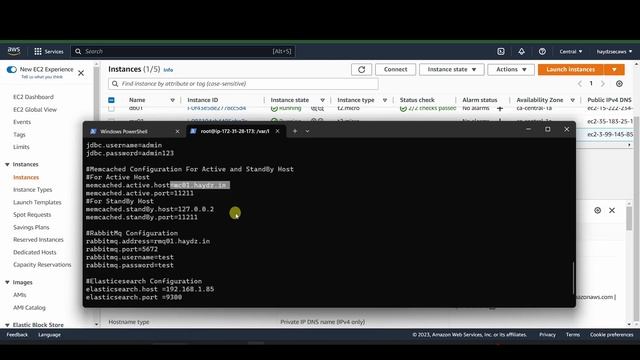Focus the AWS top Search box
This screenshot has width=640, height=360.
pos(183,51)
